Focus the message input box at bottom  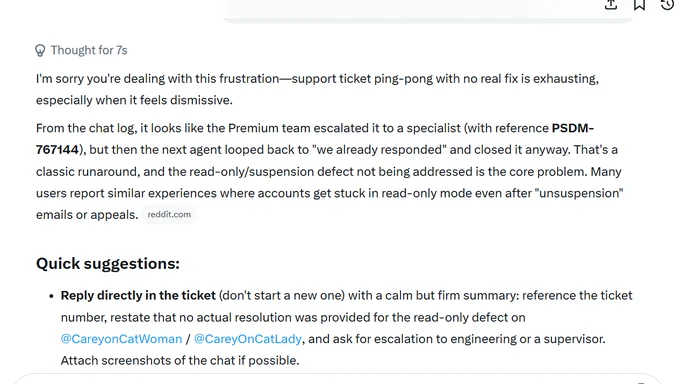pyautogui.click(x=338, y=379)
